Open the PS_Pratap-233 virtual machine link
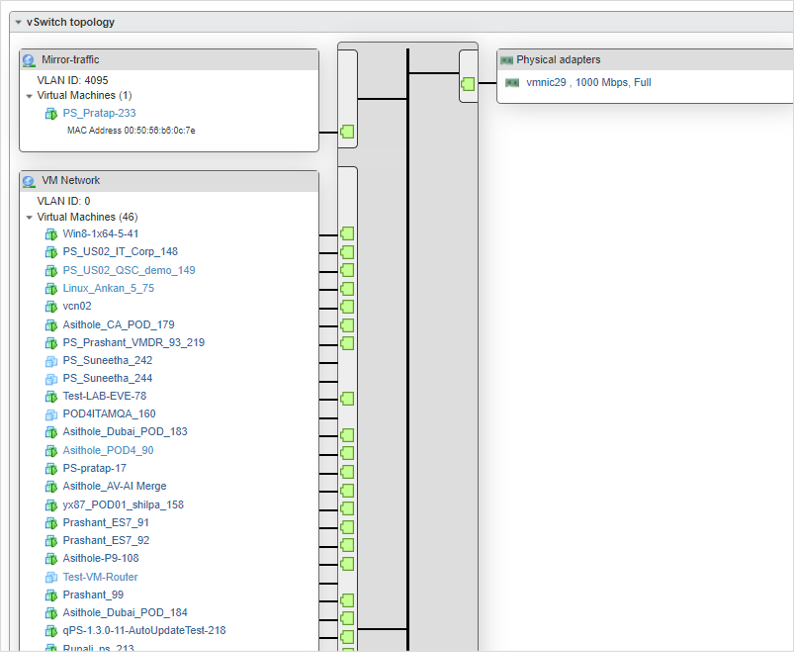This screenshot has width=794, height=652. [99, 113]
